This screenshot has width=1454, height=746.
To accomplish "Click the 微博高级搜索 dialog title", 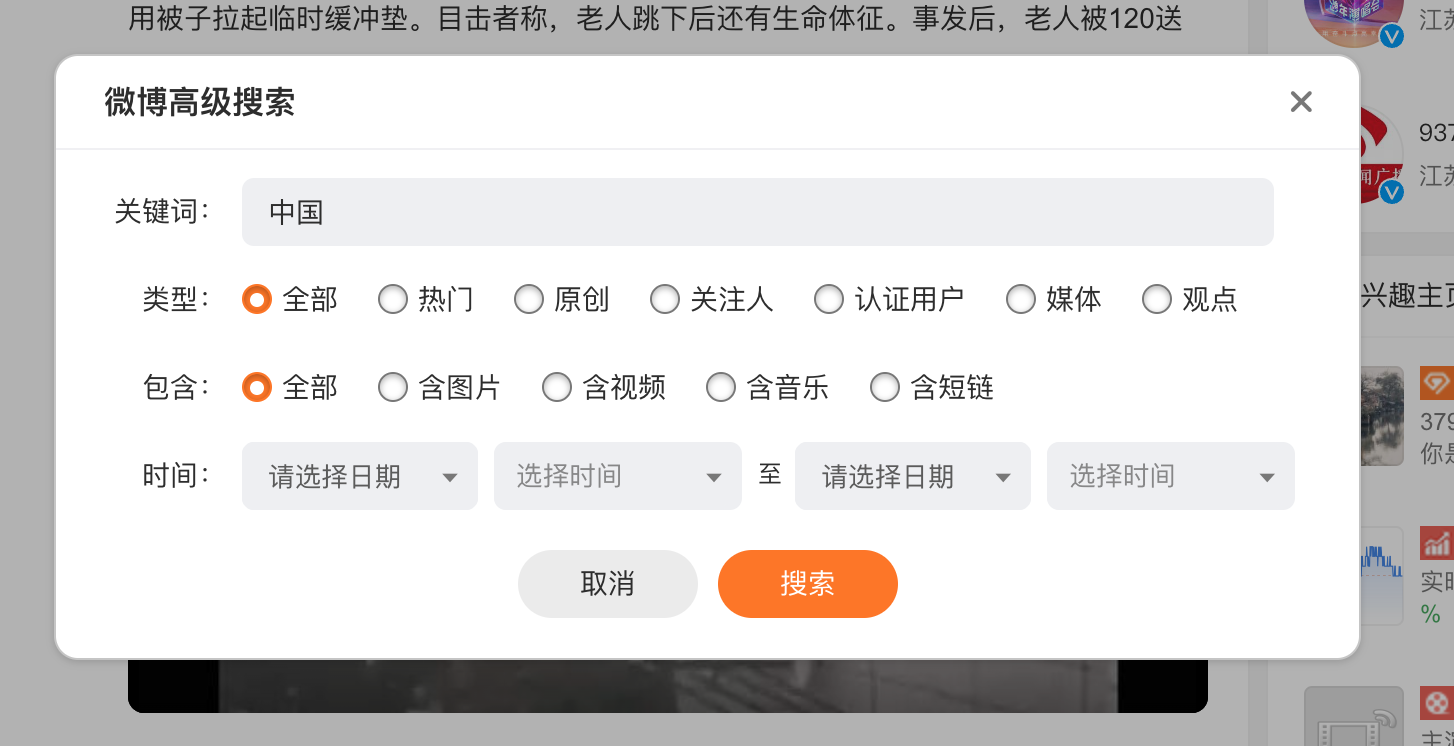I will point(200,102).
